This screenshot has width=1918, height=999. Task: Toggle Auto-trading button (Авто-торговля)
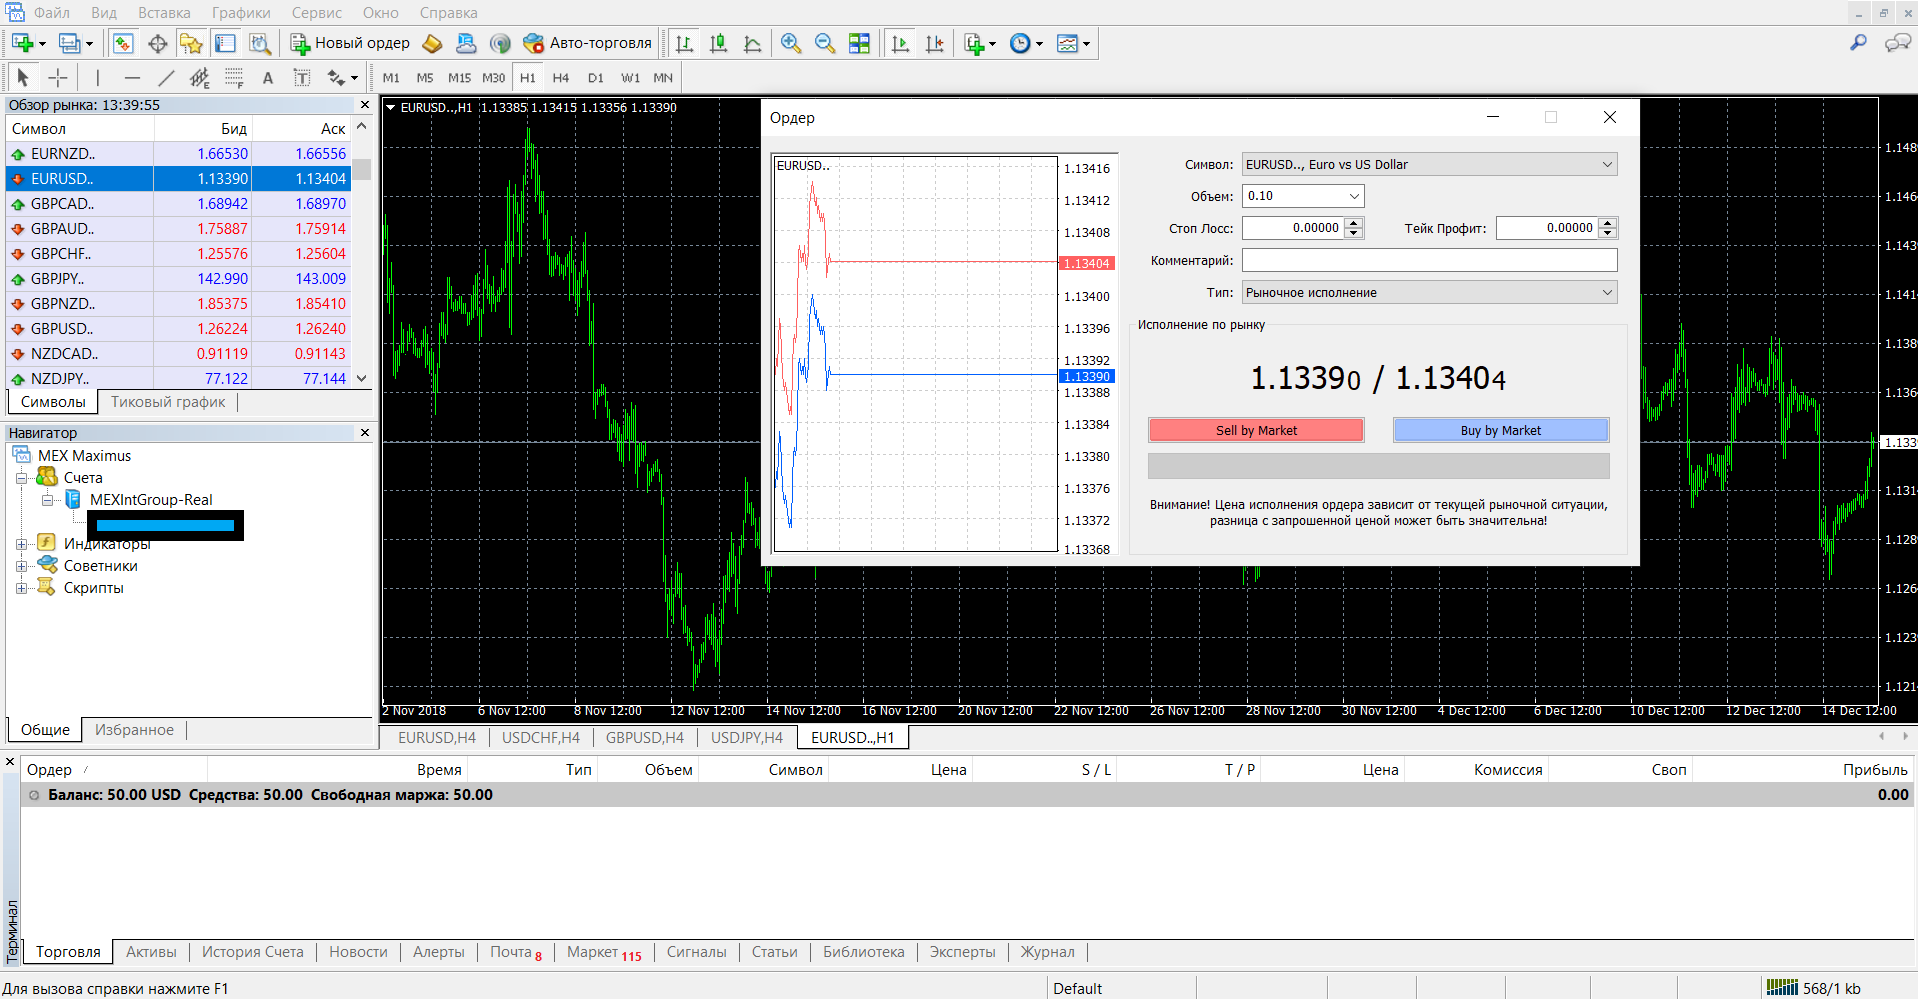pyautogui.click(x=588, y=43)
